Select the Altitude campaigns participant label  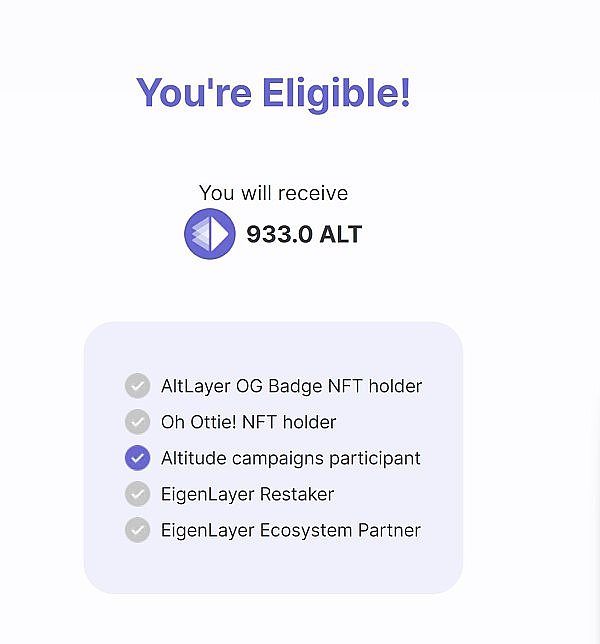[290, 458]
